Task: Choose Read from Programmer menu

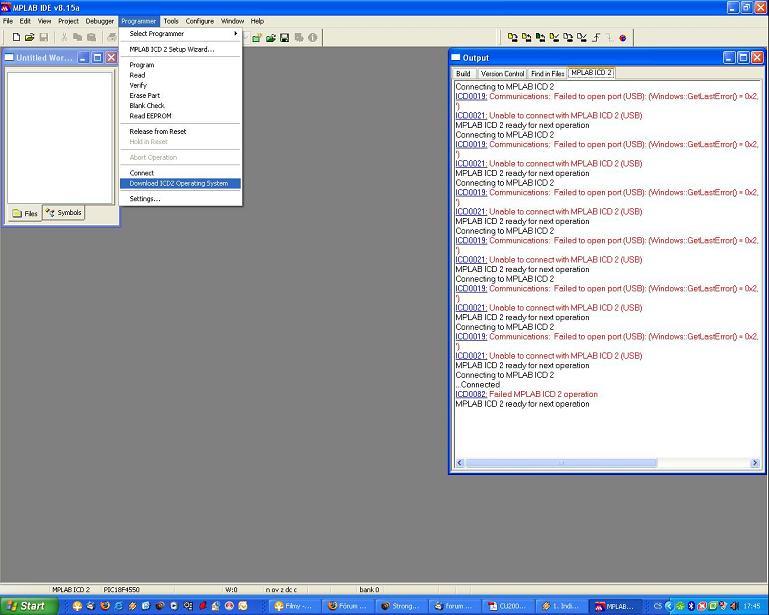Action: click(180, 75)
